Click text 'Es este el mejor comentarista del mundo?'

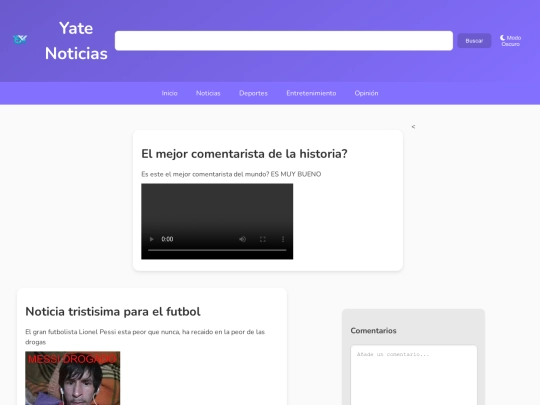click(205, 174)
